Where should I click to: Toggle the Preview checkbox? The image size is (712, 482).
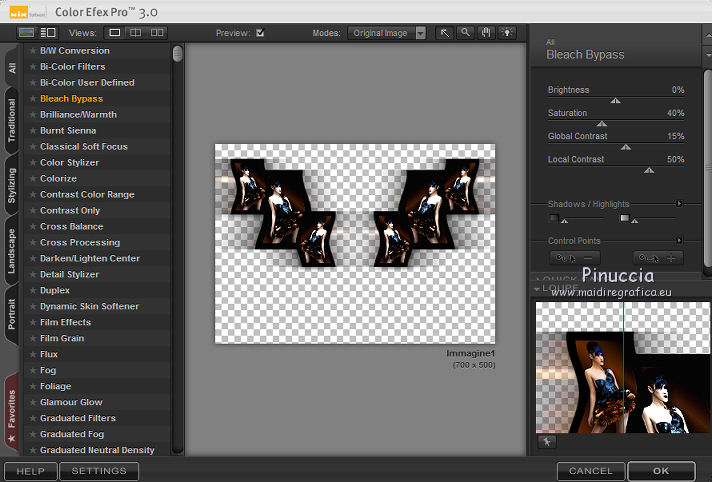tap(260, 33)
